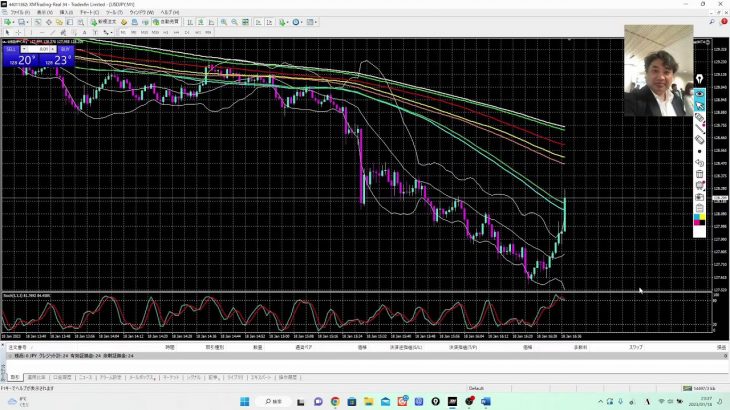730x410 pixels.
Task: Click the zoom out magnifier icon
Action: coord(235,22)
